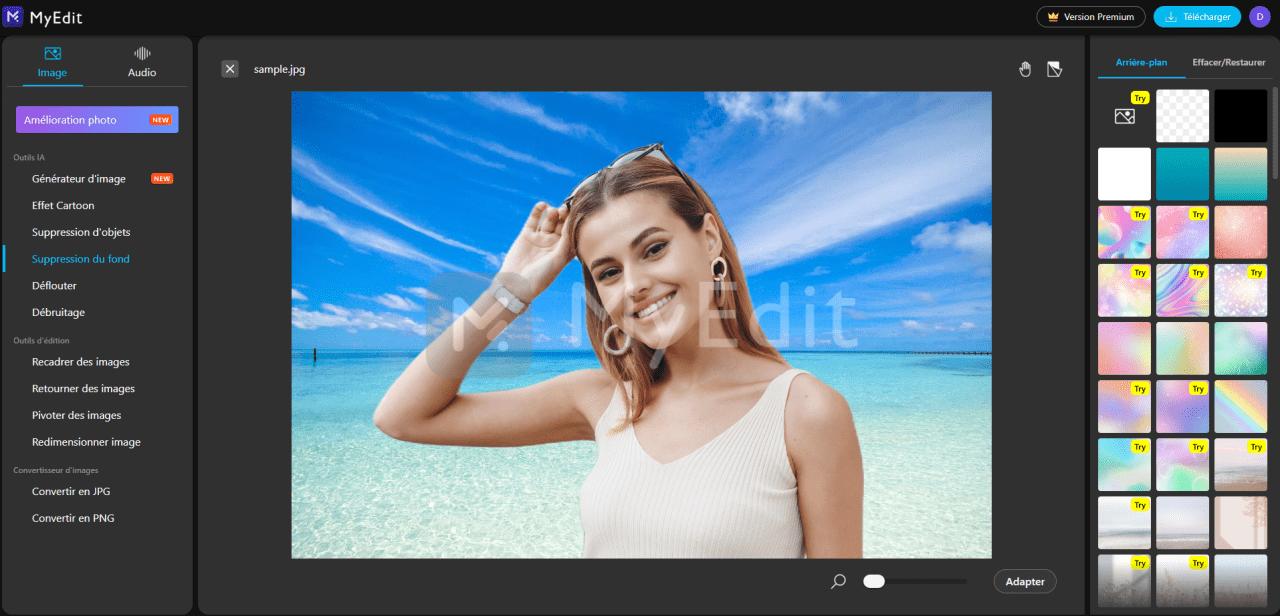Close the sample.jpg image

pos(230,68)
